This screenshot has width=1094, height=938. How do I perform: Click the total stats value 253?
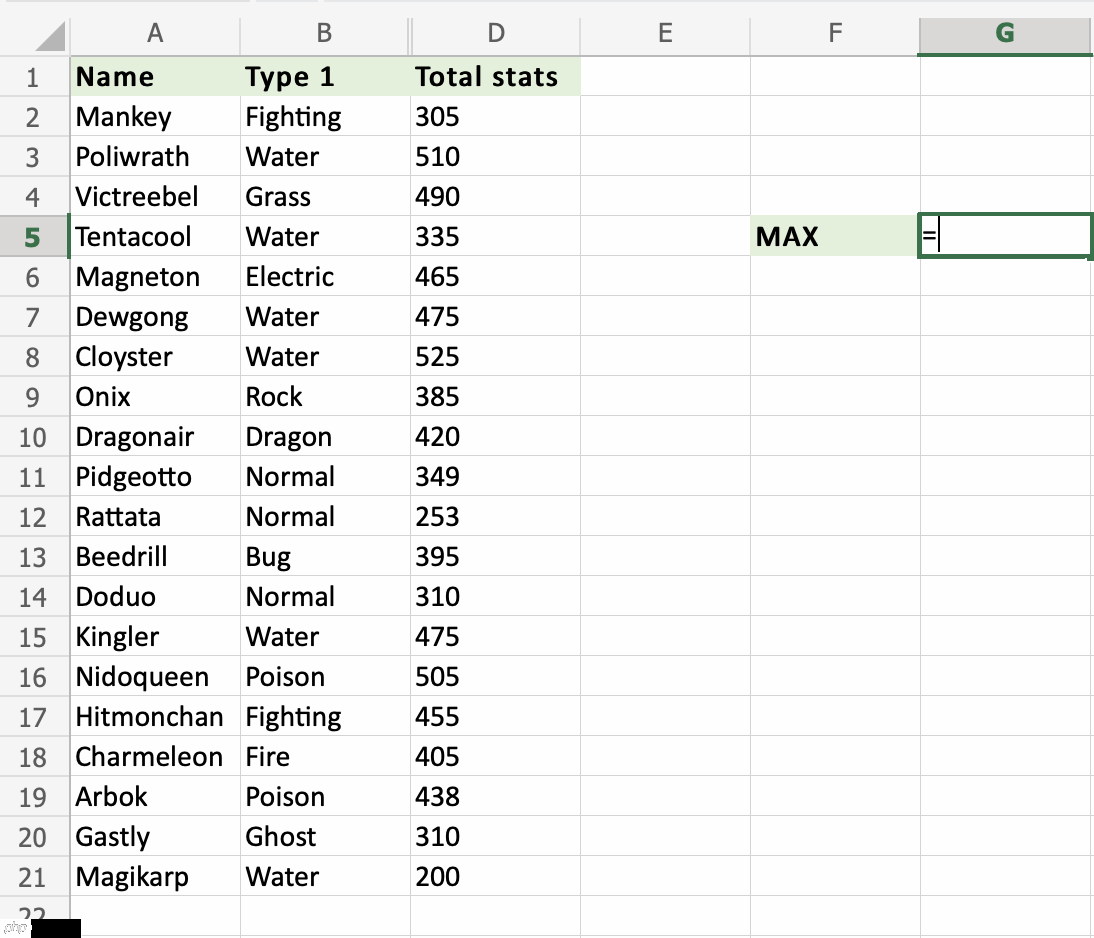[x=495, y=517]
